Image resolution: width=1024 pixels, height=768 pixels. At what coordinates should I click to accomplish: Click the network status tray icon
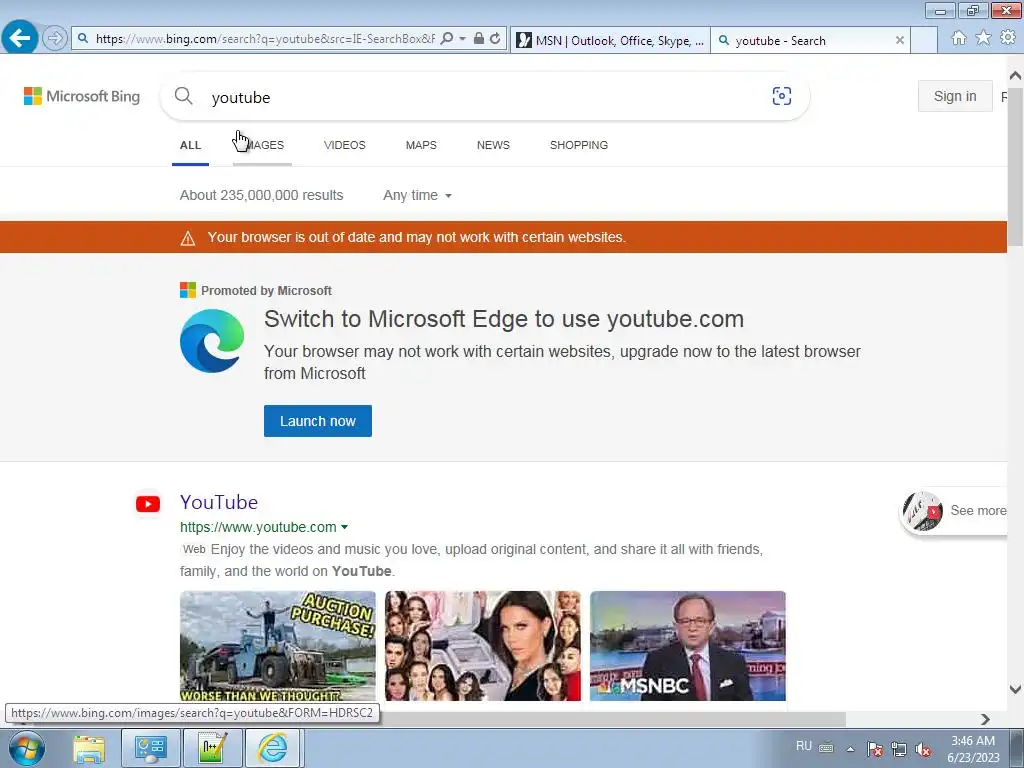pos(899,749)
